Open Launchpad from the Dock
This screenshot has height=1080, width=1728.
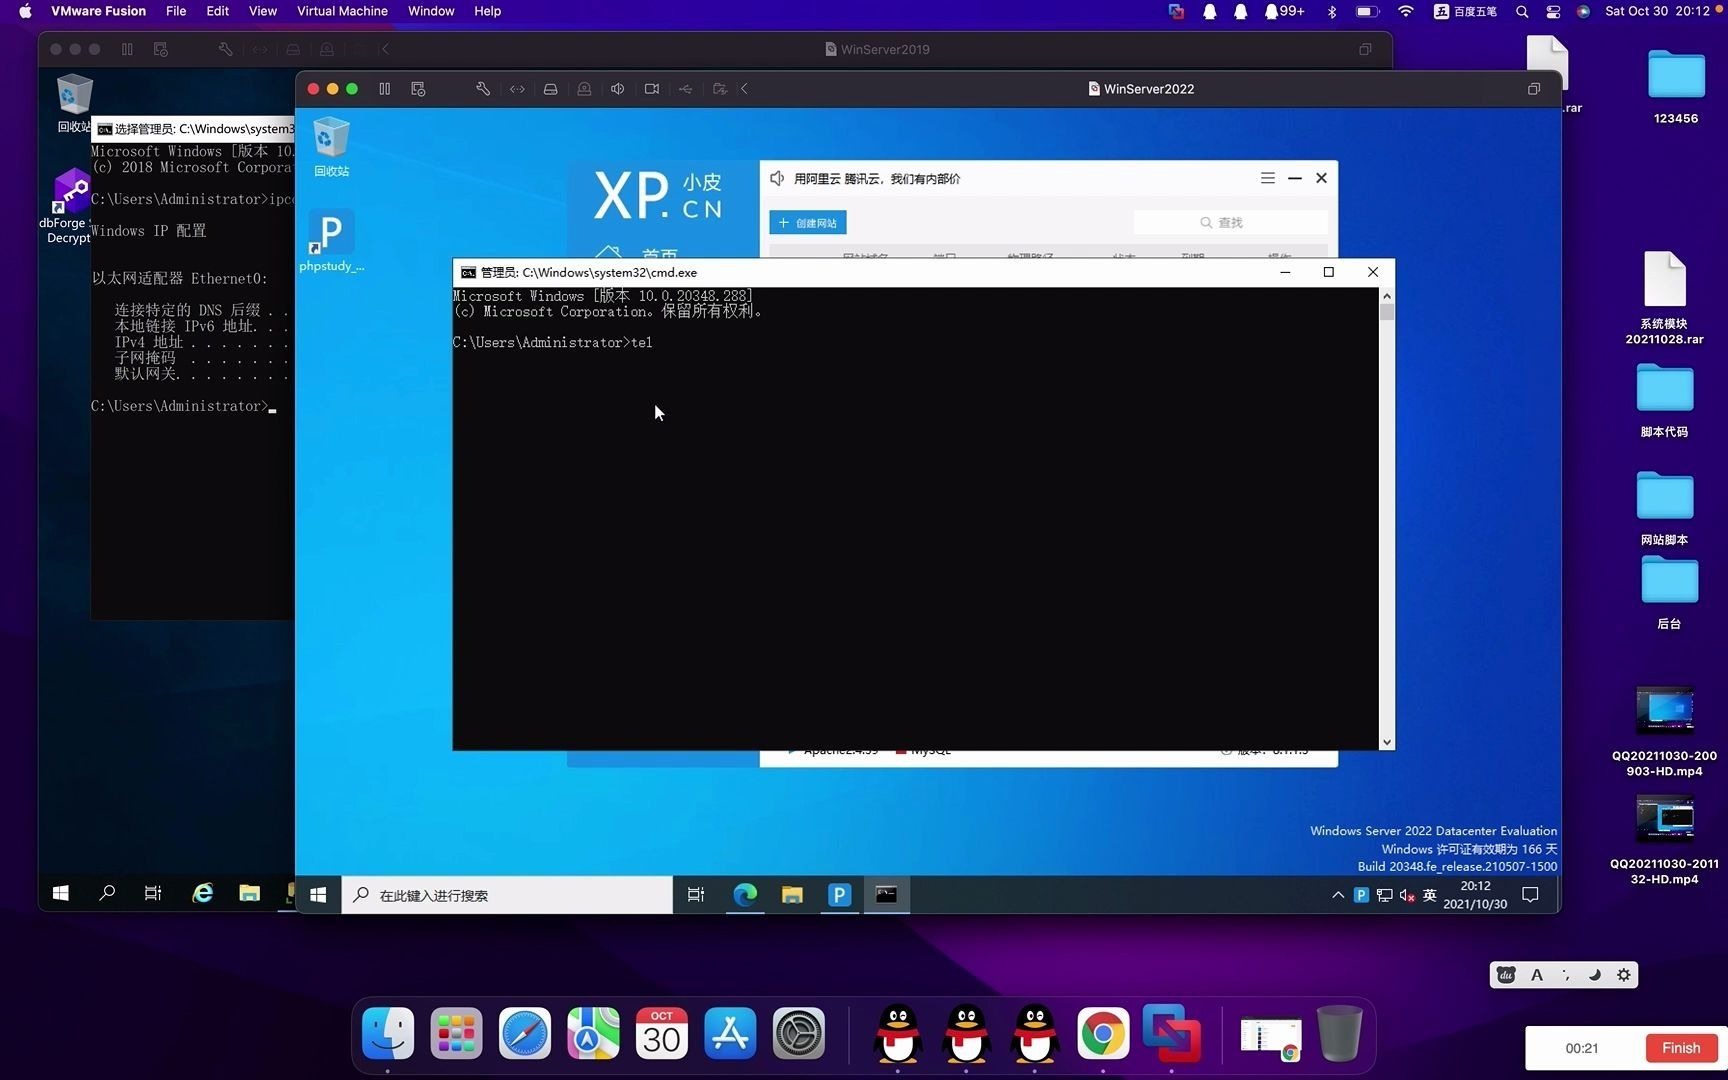pos(456,1034)
